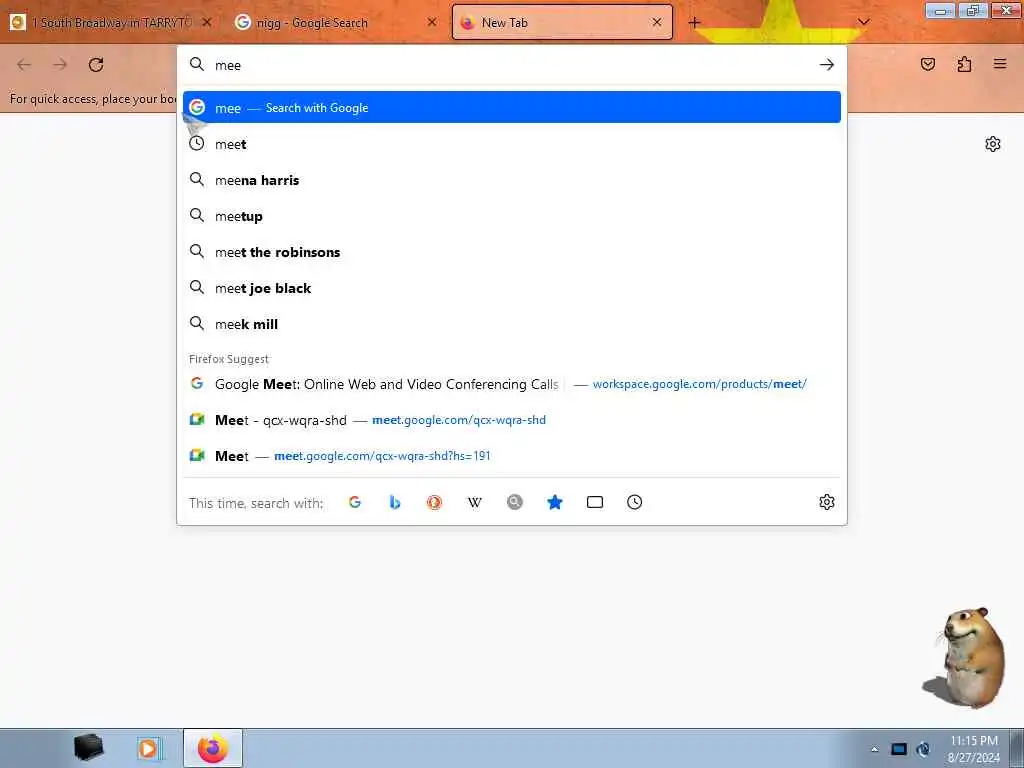Image resolution: width=1024 pixels, height=768 pixels.
Task: Search open Tabs using the rectangle icon
Action: pyautogui.click(x=595, y=502)
